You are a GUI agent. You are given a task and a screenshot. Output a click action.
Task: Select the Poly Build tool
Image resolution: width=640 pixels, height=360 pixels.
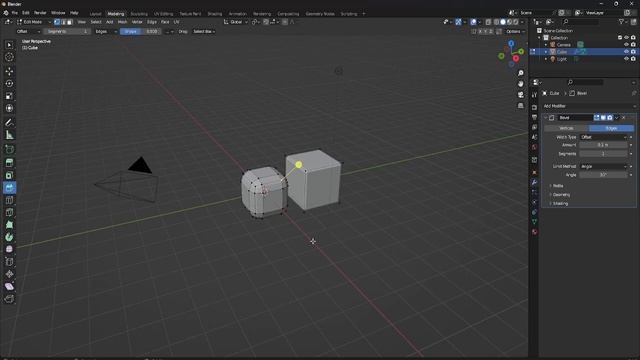click(x=9, y=224)
